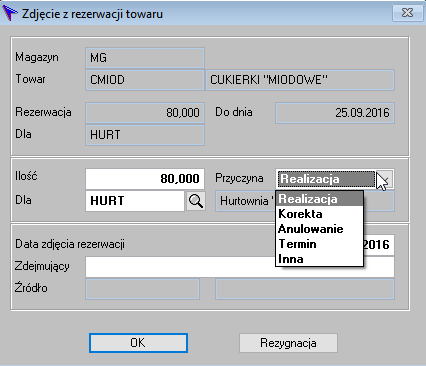Pick Anulowanie from the reason list
The width and height of the screenshot is (426, 366).
(x=319, y=229)
